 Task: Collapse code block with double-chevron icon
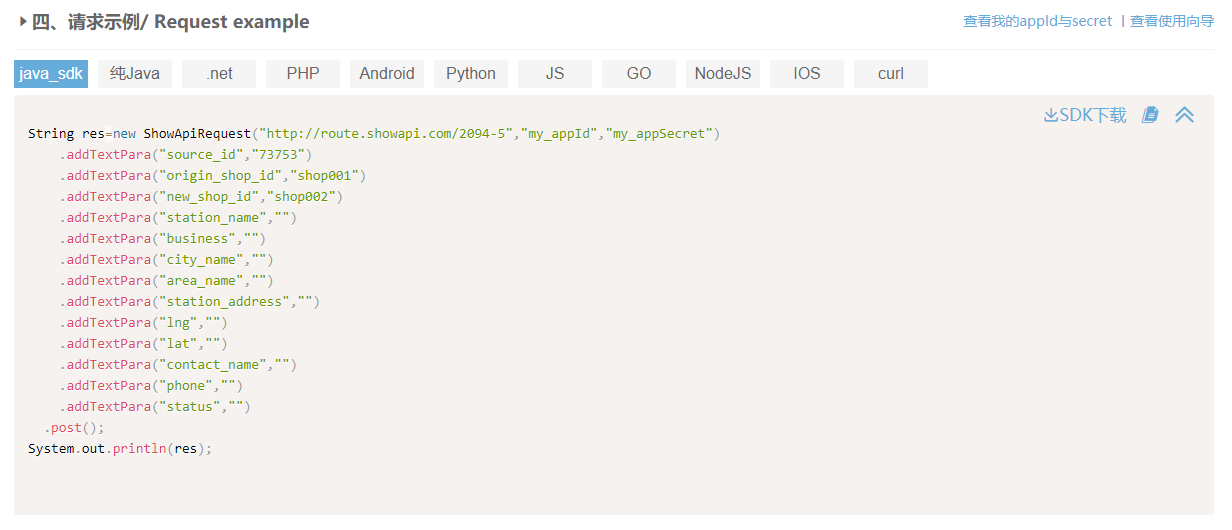[x=1184, y=115]
